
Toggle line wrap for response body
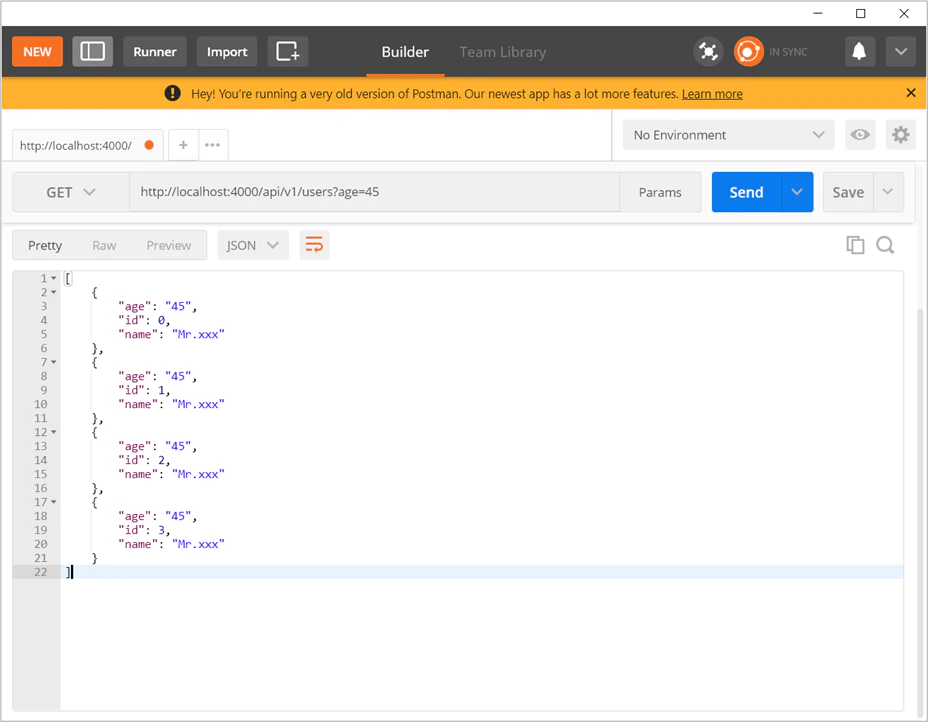314,245
